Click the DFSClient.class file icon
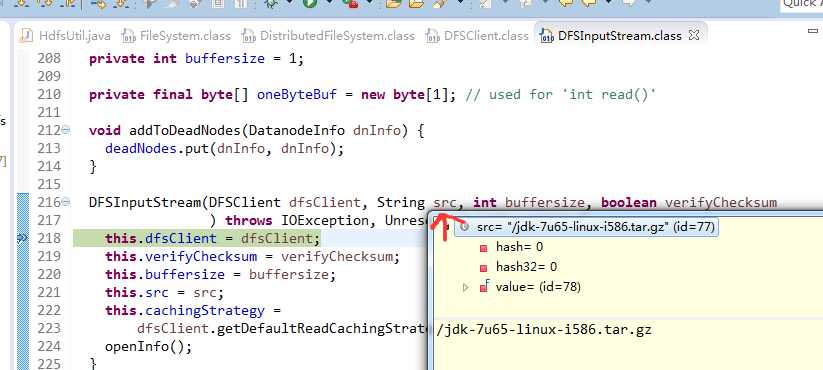The height and width of the screenshot is (370, 823). point(432,36)
